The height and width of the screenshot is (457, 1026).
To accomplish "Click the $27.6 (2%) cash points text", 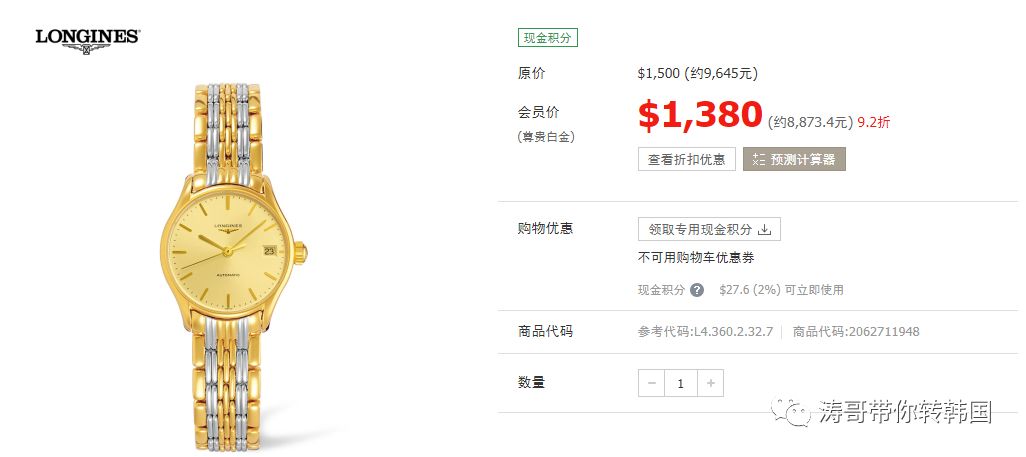I will (750, 289).
